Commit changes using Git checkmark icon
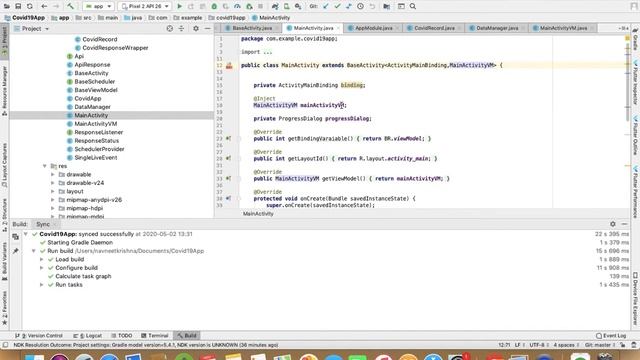 point(337,6)
